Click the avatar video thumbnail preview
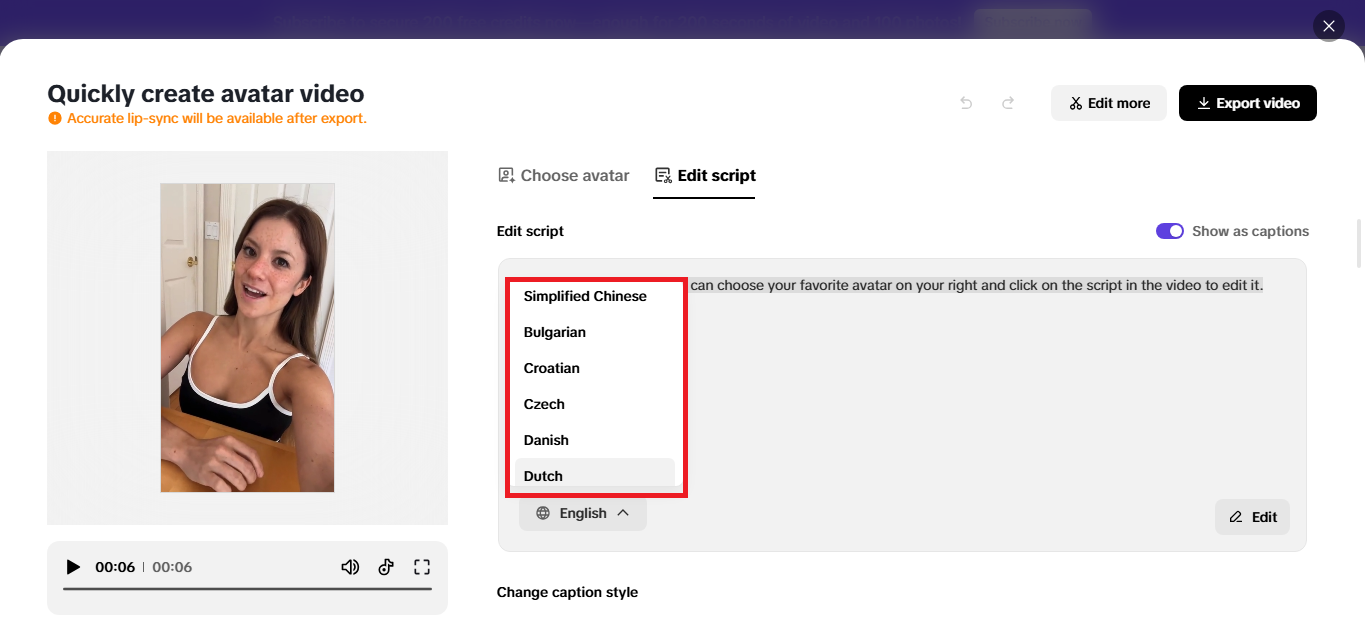The height and width of the screenshot is (639, 1365). click(247, 337)
